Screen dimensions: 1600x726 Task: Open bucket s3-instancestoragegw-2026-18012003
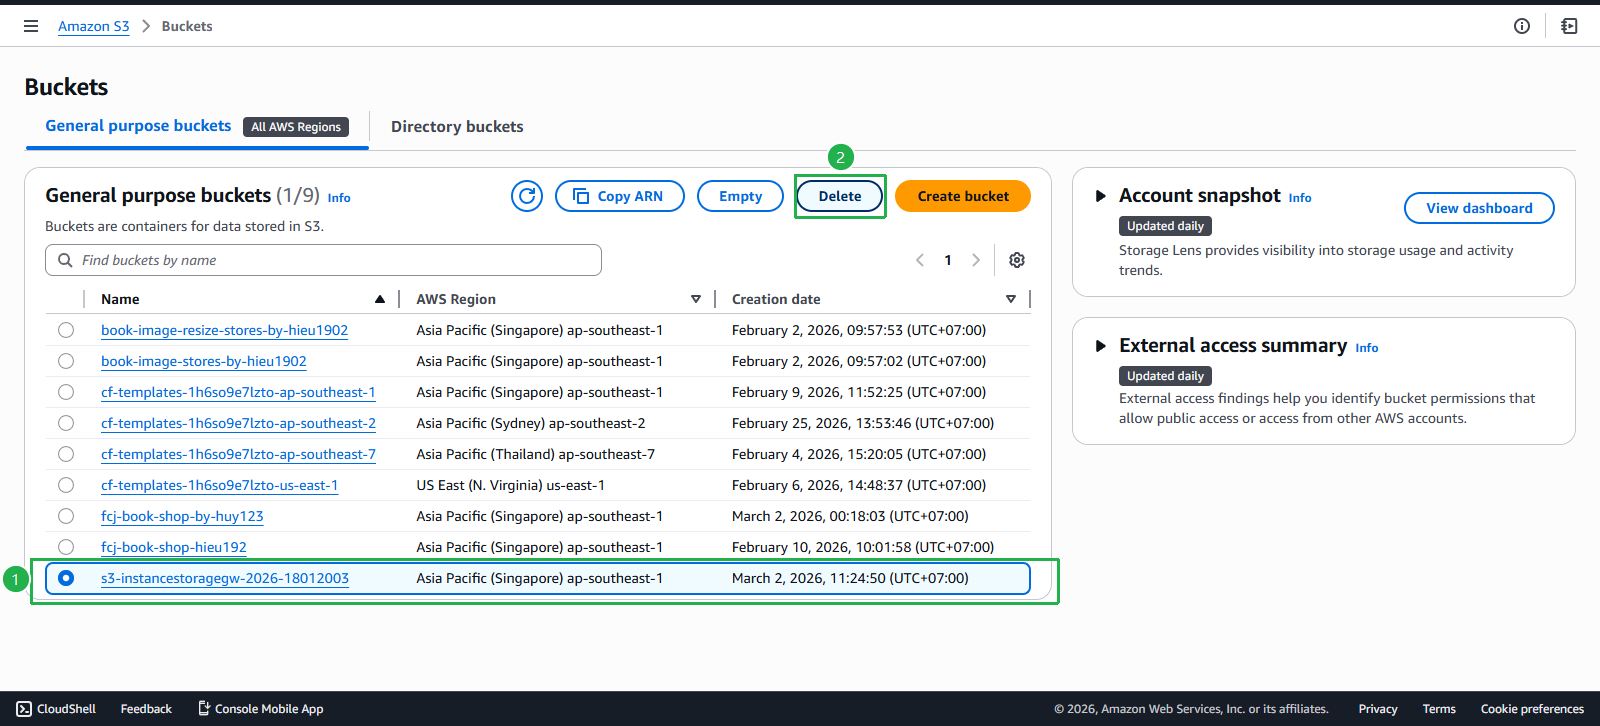coord(225,578)
